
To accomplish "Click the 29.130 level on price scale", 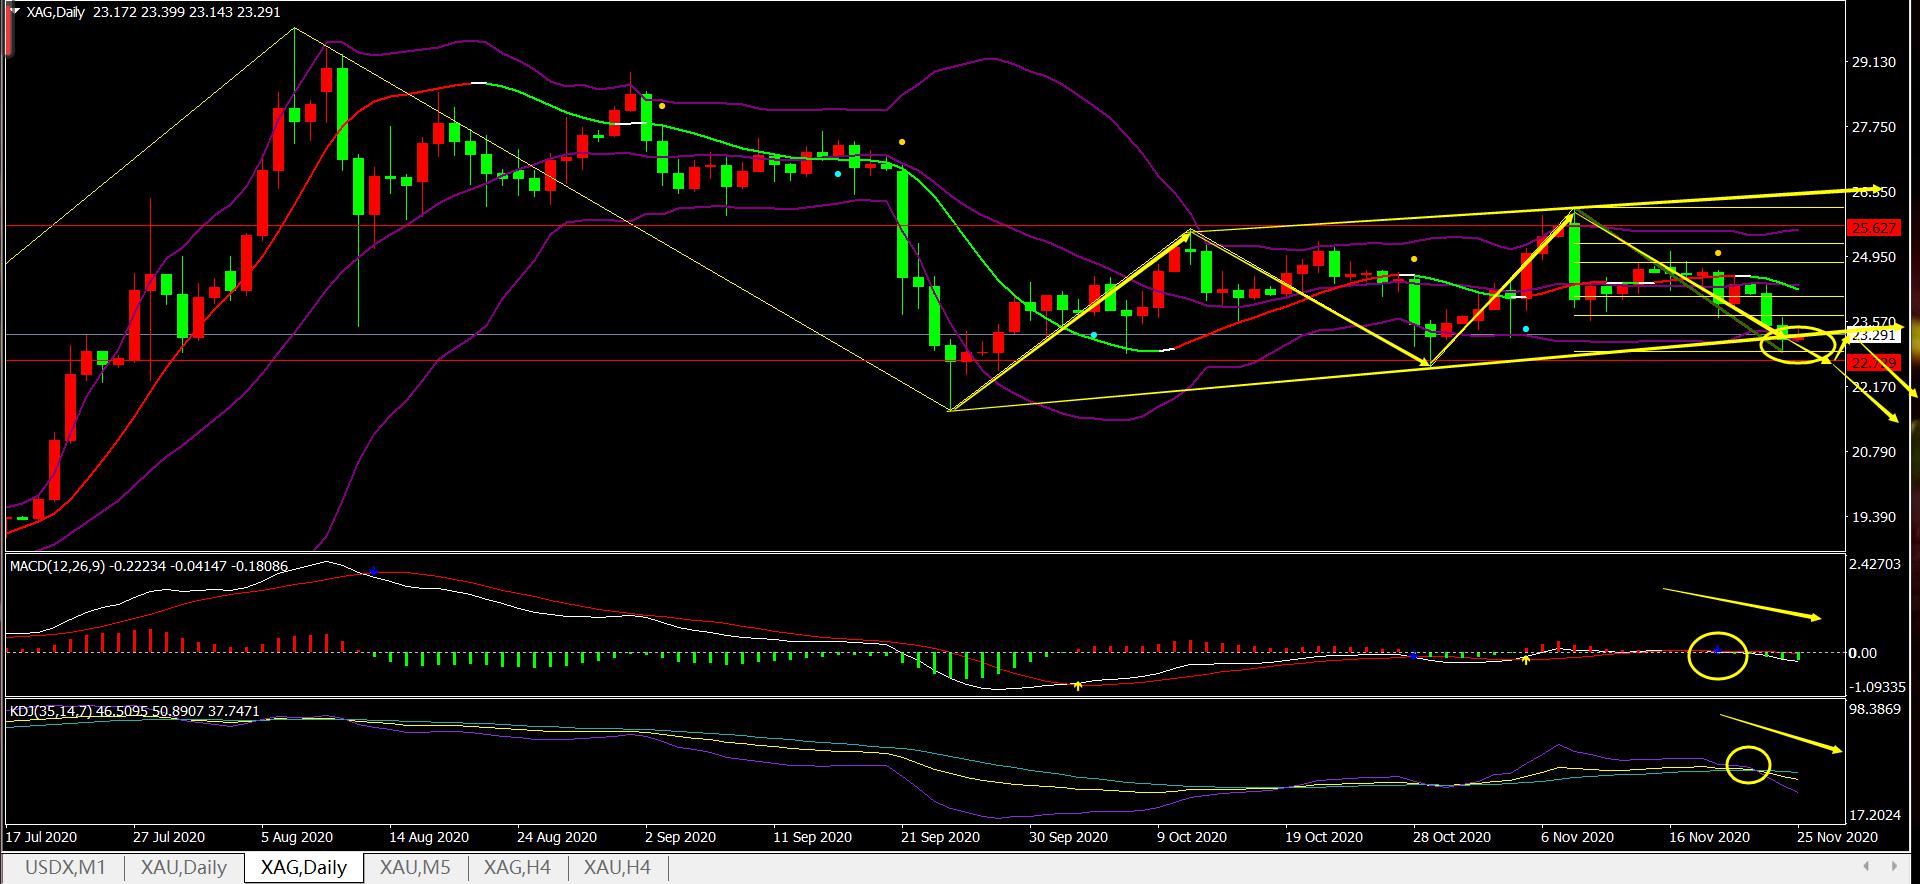I will point(1873,62).
